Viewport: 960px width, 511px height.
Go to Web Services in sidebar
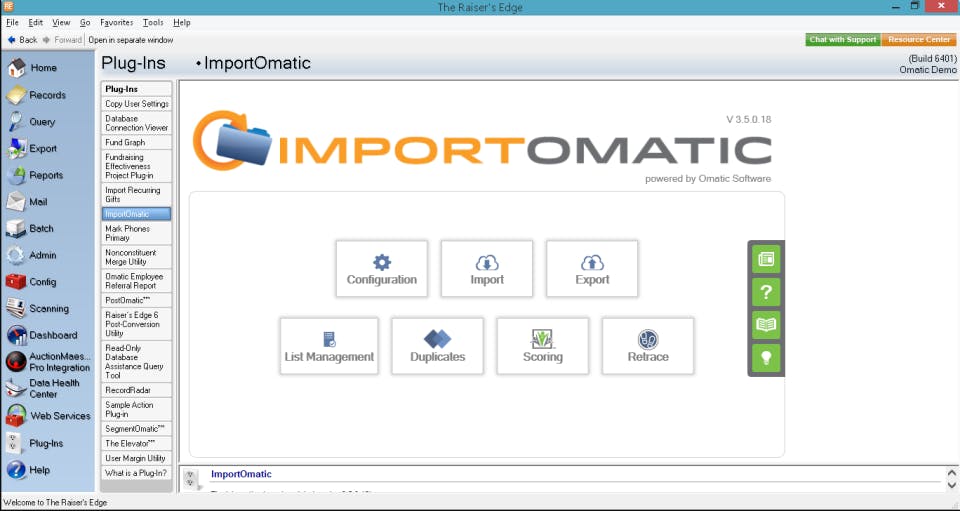[48, 416]
